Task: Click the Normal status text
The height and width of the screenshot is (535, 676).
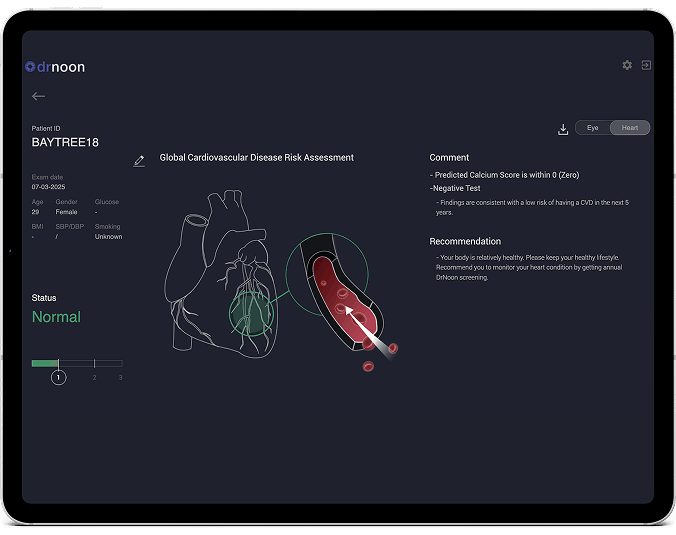Action: click(56, 317)
